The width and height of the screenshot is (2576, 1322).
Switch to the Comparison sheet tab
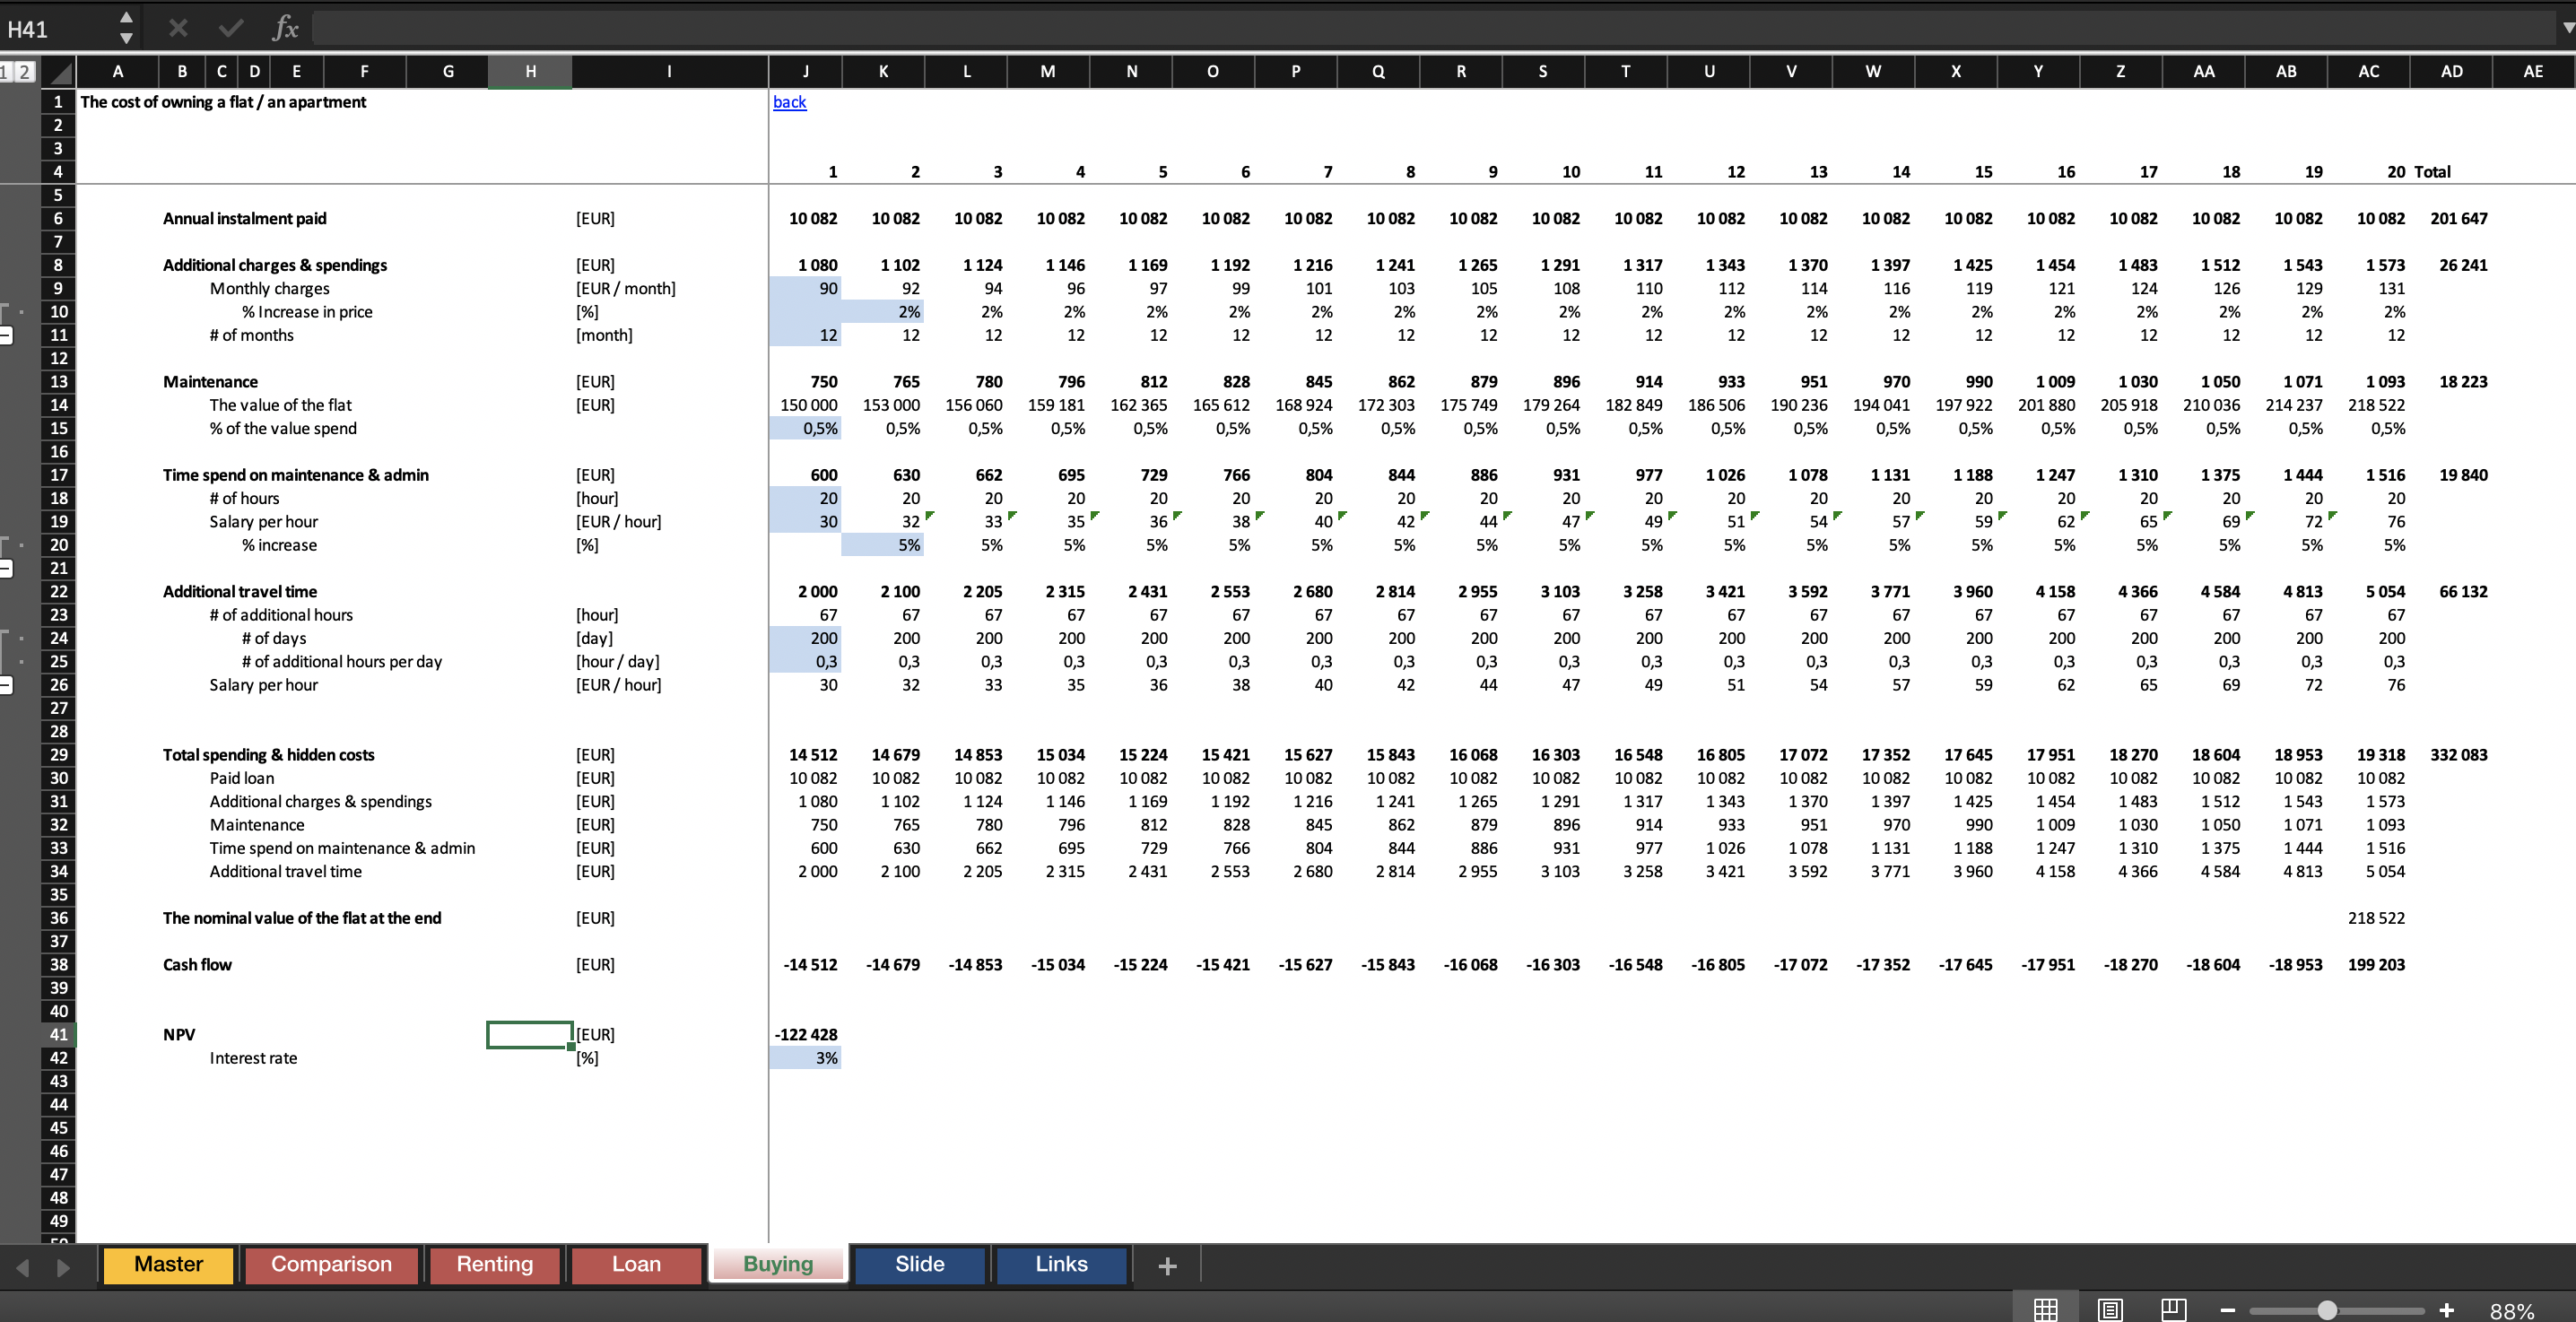point(331,1264)
